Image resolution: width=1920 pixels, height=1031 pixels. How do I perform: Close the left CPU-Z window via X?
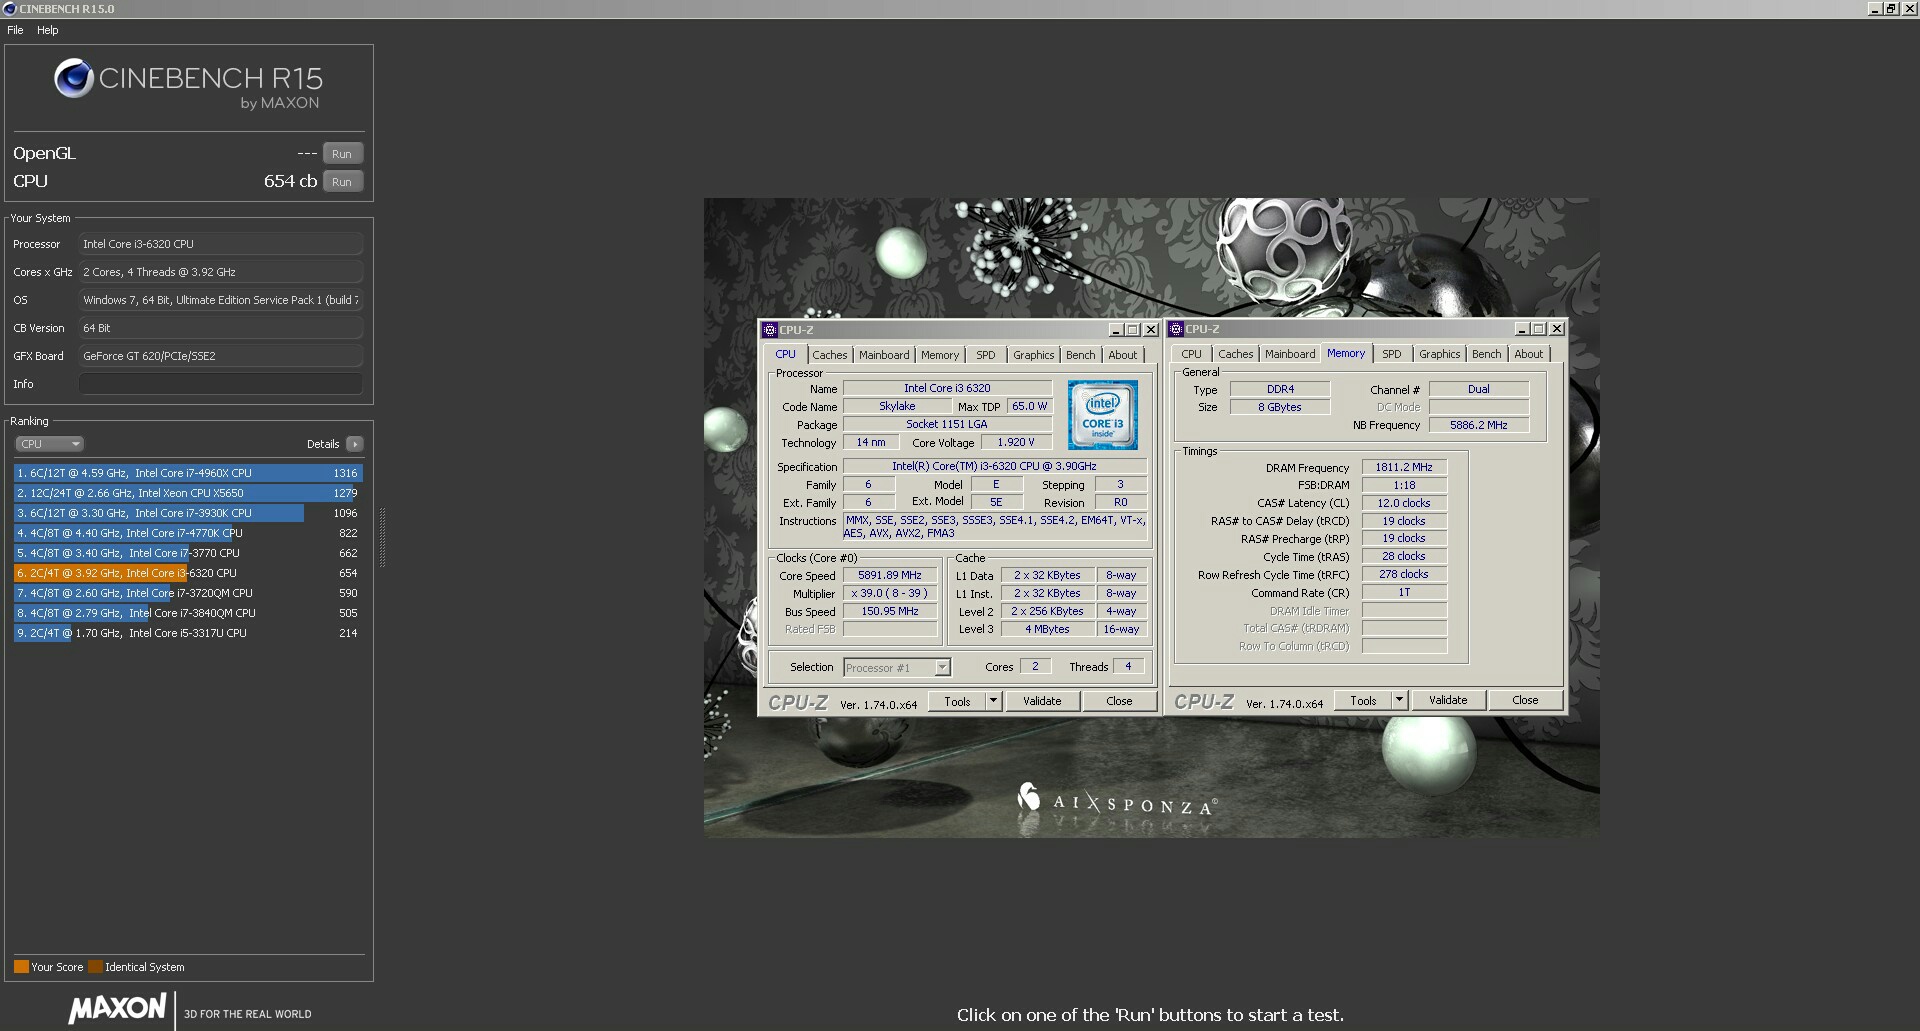coord(1151,330)
